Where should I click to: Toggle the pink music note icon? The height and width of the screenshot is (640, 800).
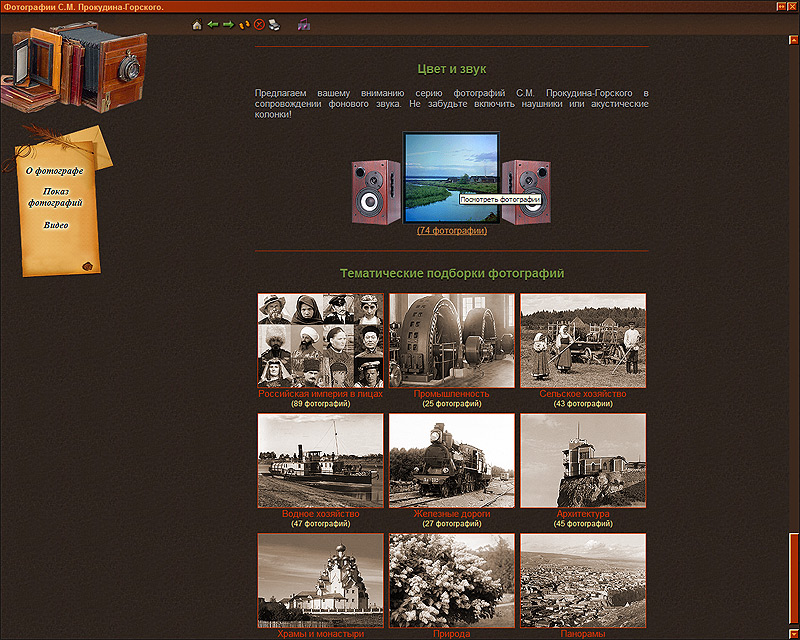click(x=304, y=24)
